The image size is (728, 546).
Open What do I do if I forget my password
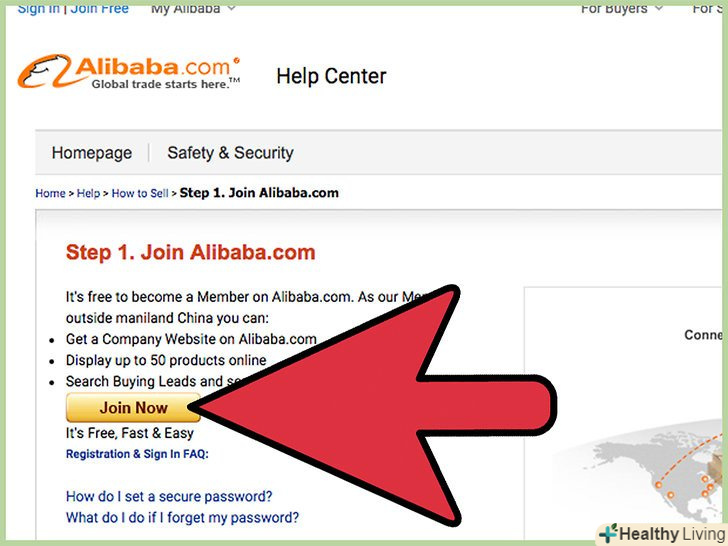pyautogui.click(x=182, y=517)
